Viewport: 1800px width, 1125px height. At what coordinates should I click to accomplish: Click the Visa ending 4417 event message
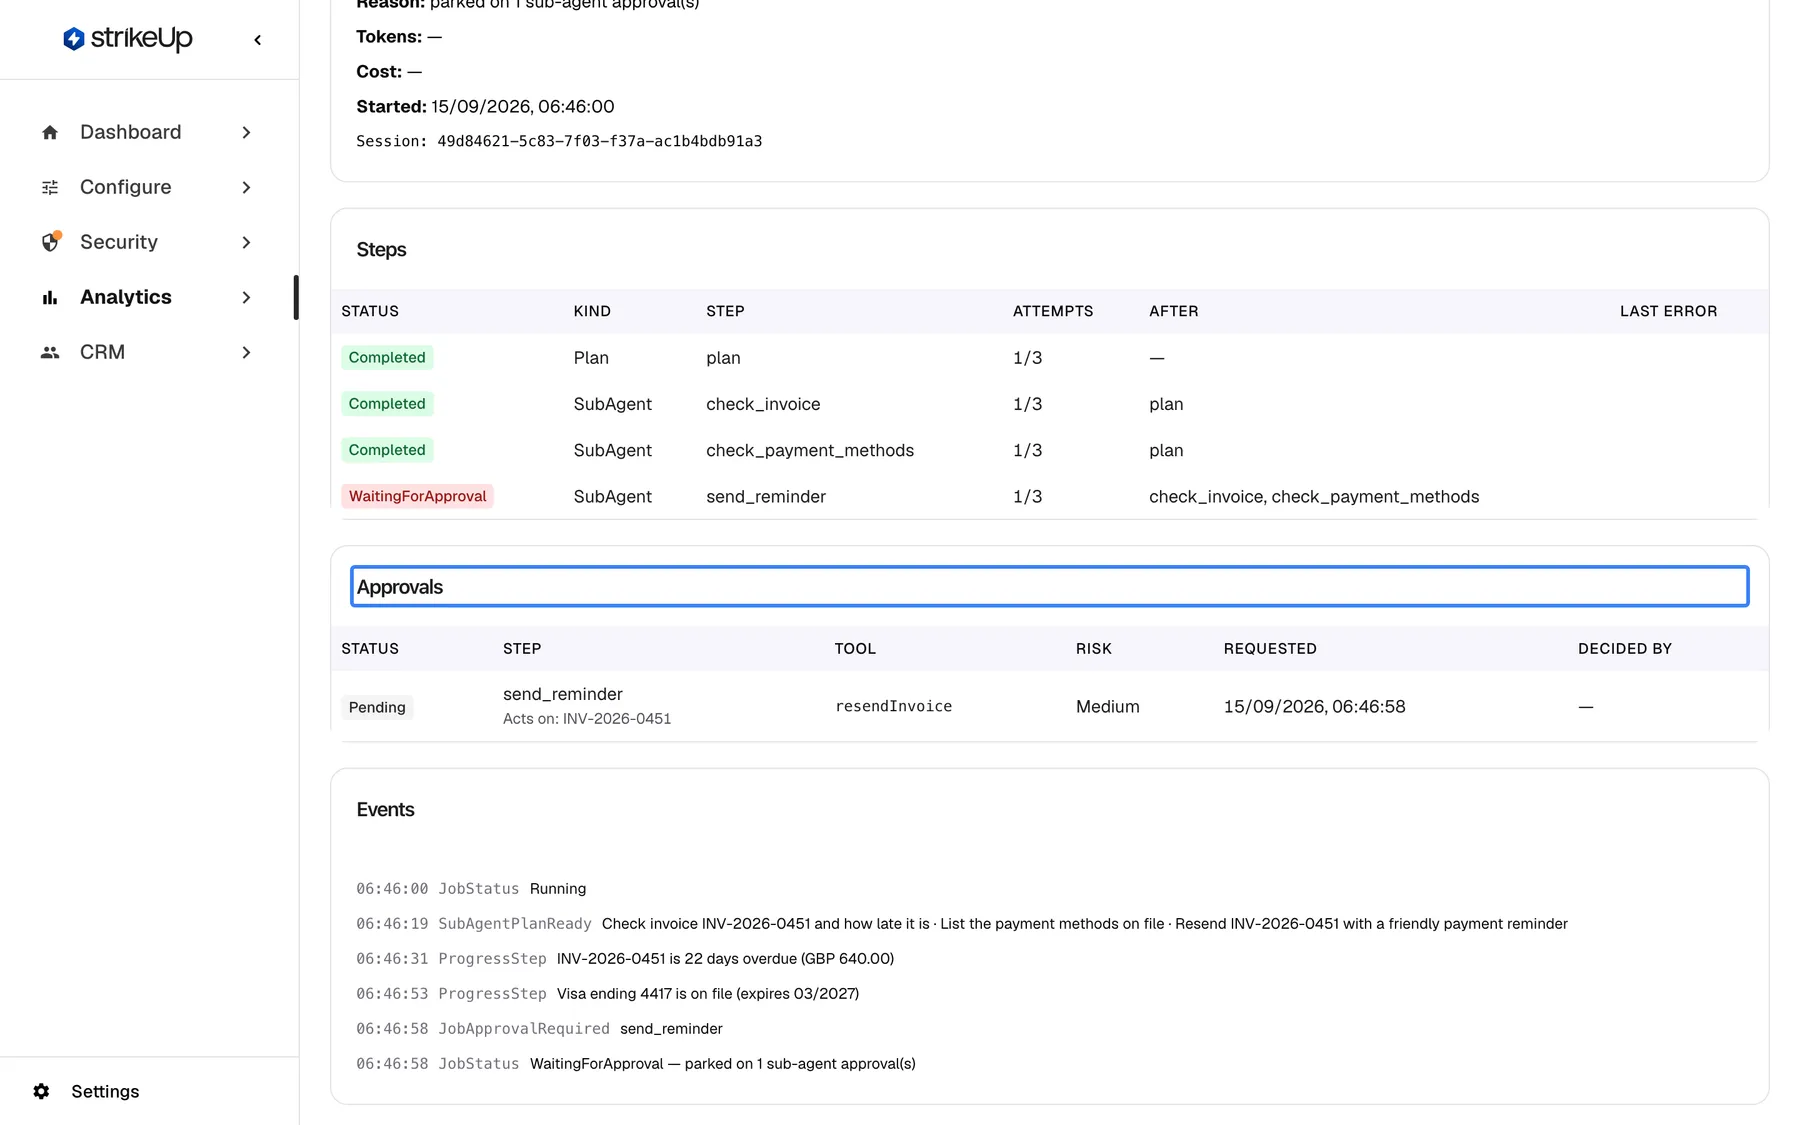pos(707,994)
